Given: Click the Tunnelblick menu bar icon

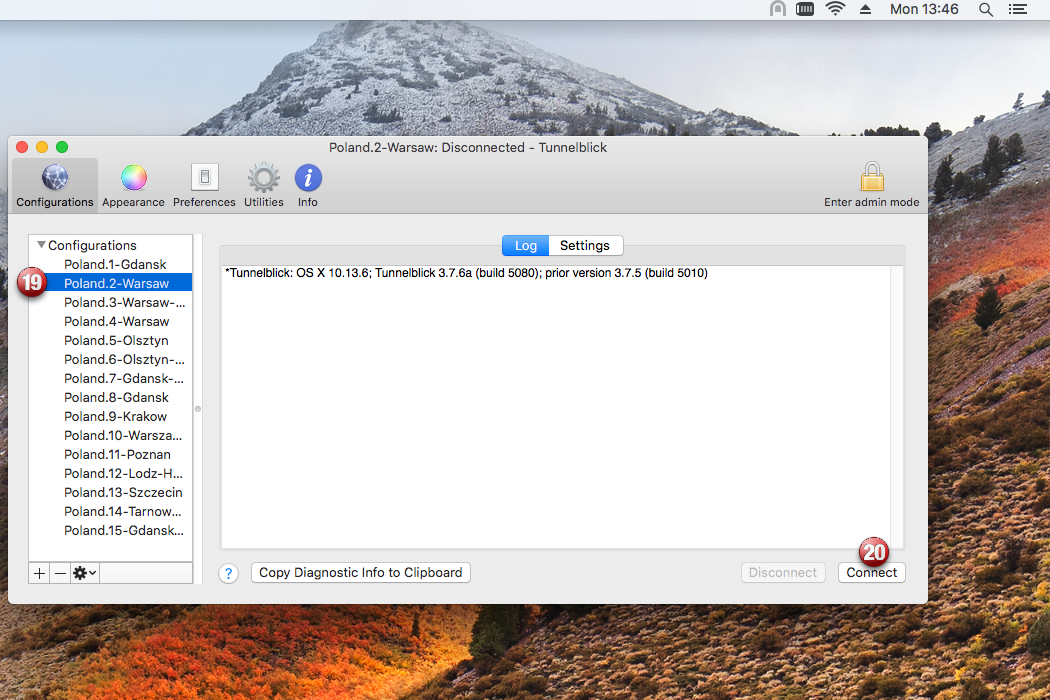Looking at the screenshot, I should tap(777, 9).
